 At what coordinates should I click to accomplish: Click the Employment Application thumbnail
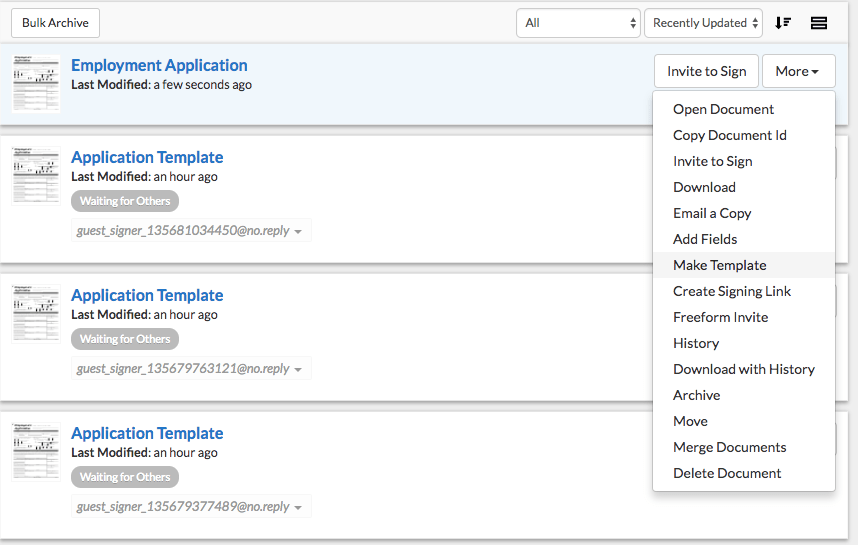click(x=36, y=83)
